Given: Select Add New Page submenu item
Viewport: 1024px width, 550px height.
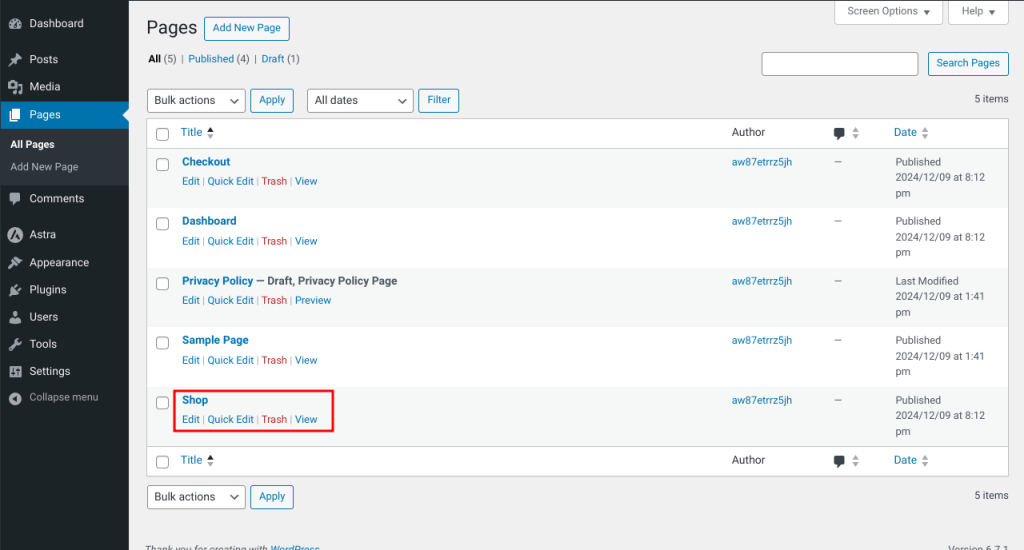Looking at the screenshot, I should click(44, 167).
